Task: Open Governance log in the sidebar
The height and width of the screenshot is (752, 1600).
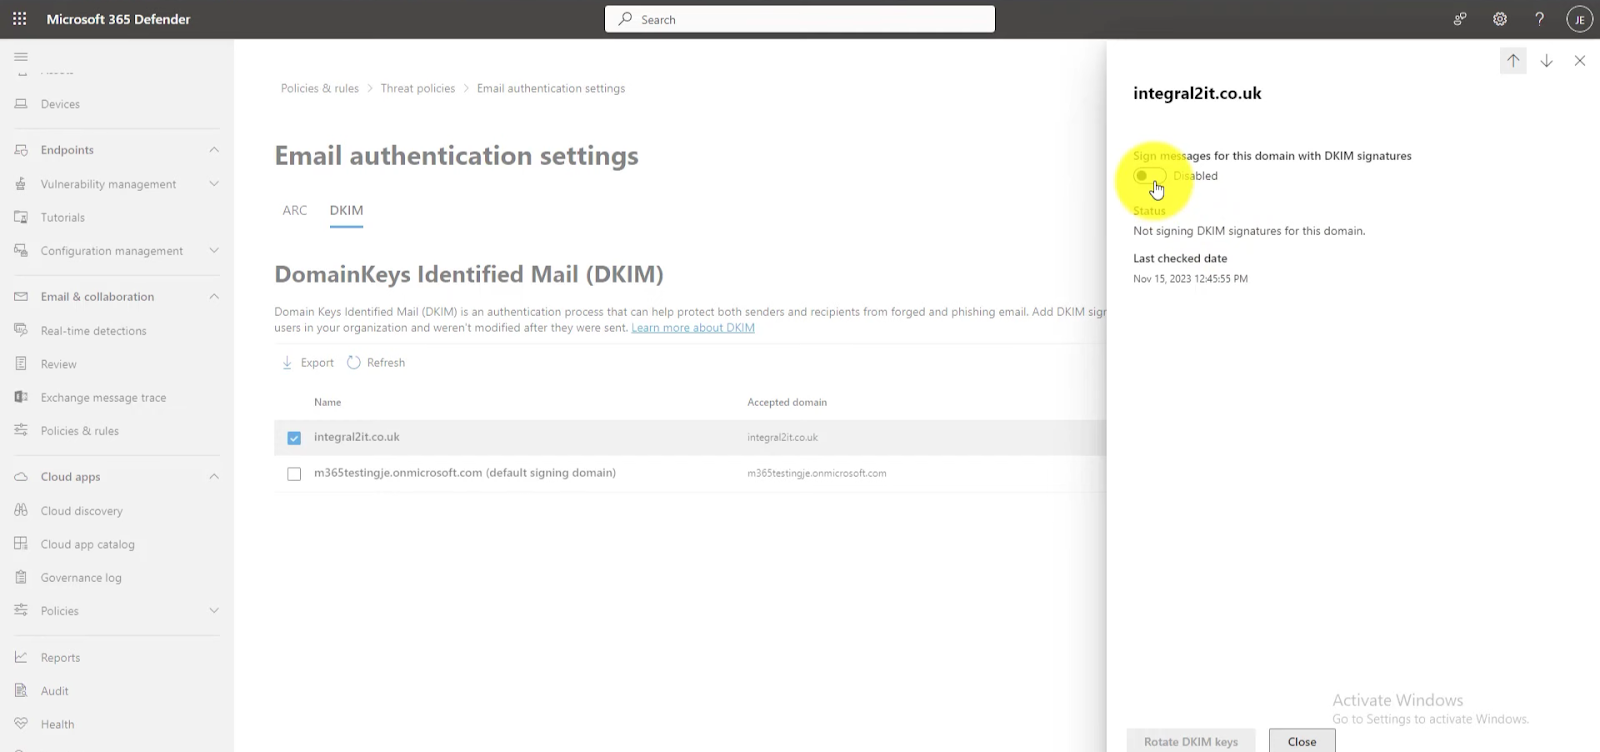Action: pyautogui.click(x=81, y=578)
